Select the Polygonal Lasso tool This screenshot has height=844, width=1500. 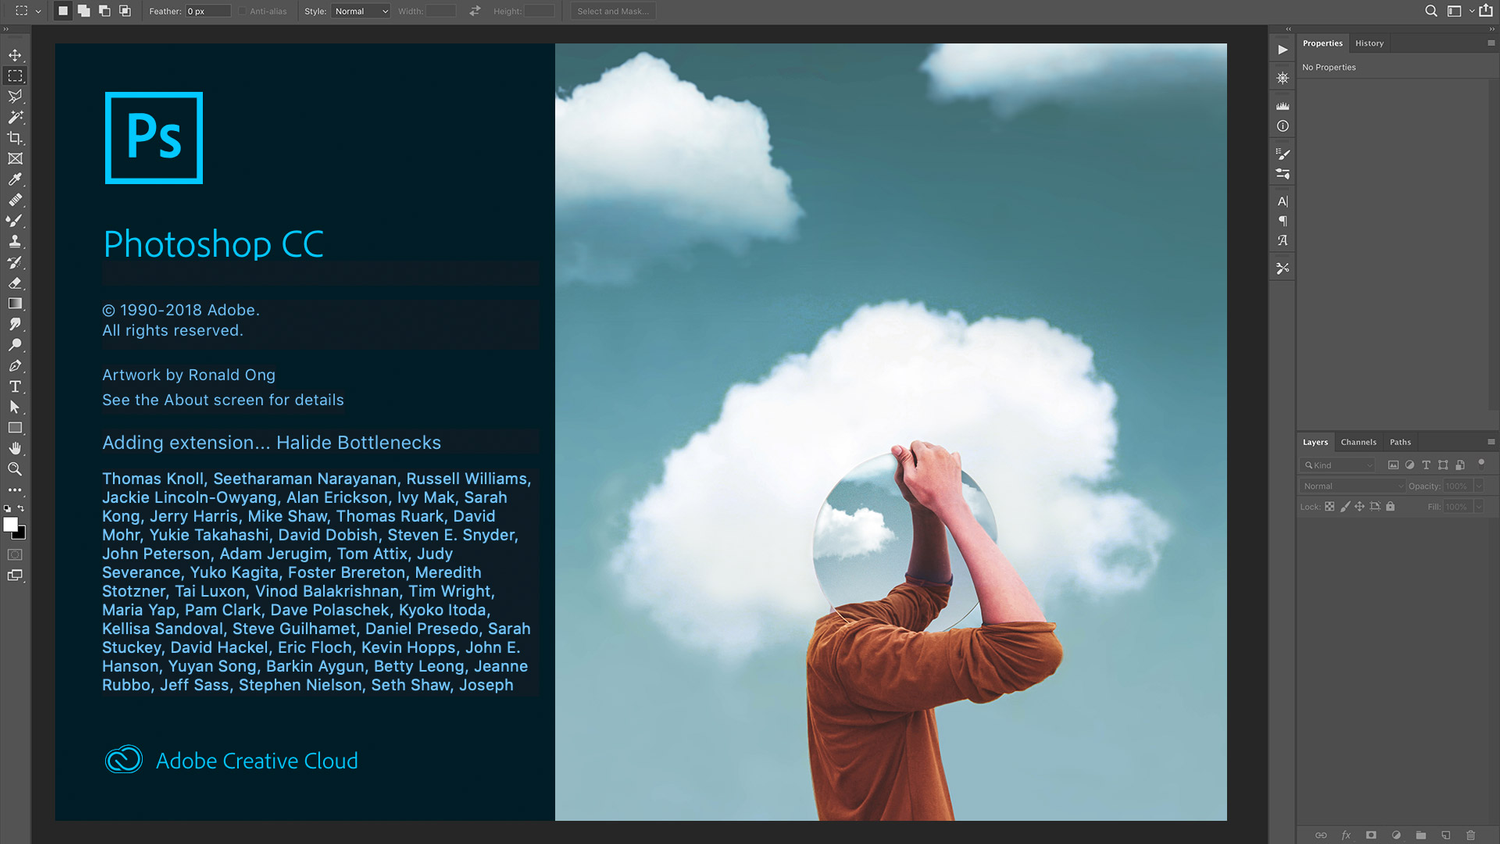(x=15, y=97)
